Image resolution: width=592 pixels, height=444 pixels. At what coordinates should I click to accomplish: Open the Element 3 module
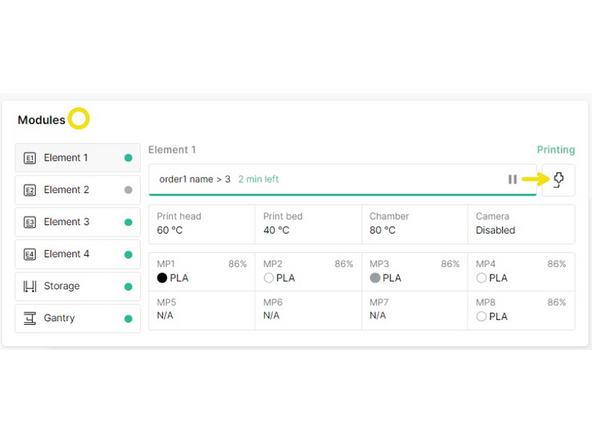(x=78, y=222)
